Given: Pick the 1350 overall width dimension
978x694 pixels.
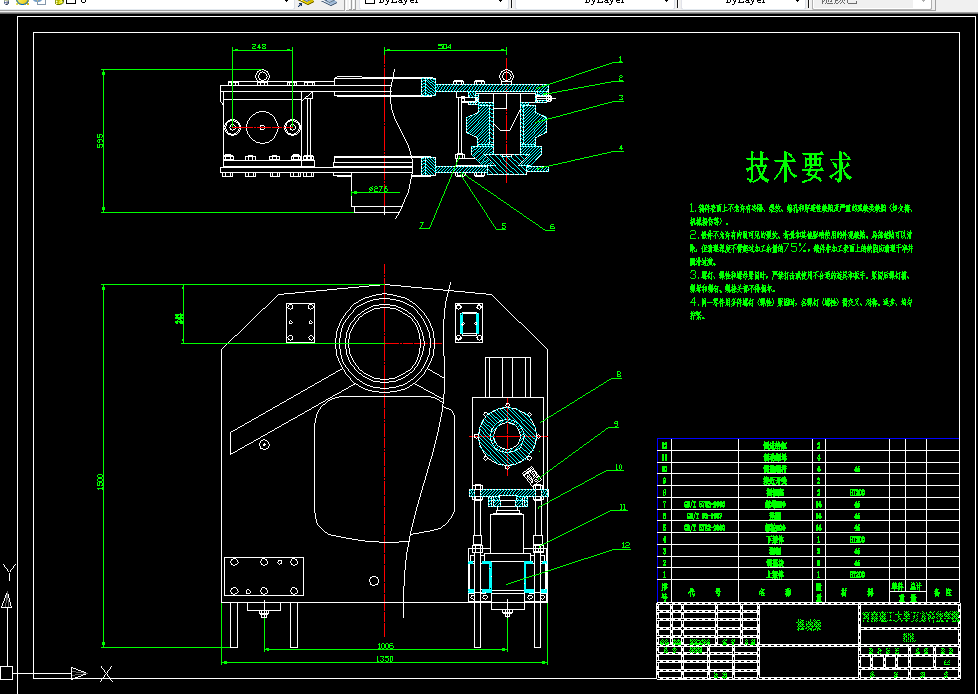Looking at the screenshot, I should [385, 659].
